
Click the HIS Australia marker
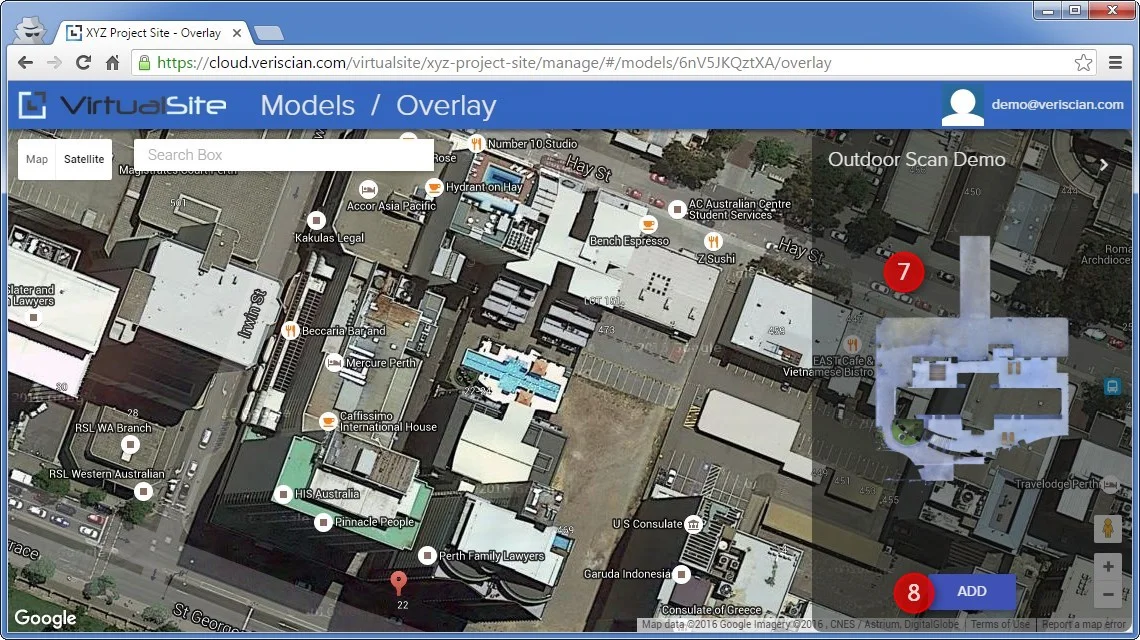click(283, 495)
